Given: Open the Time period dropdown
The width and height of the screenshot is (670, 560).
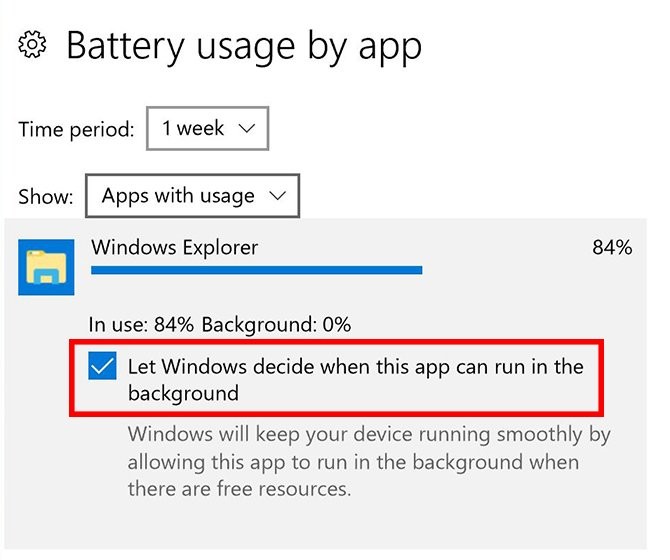Looking at the screenshot, I should coord(208,129).
